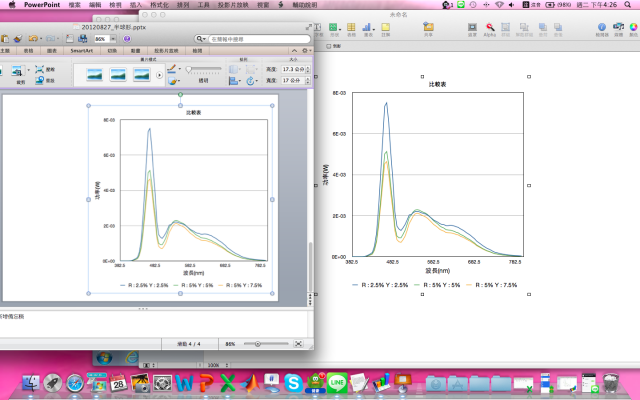This screenshot has height=400, width=640.
Task: Click the picture width stepper arrows
Action: tap(308, 80)
